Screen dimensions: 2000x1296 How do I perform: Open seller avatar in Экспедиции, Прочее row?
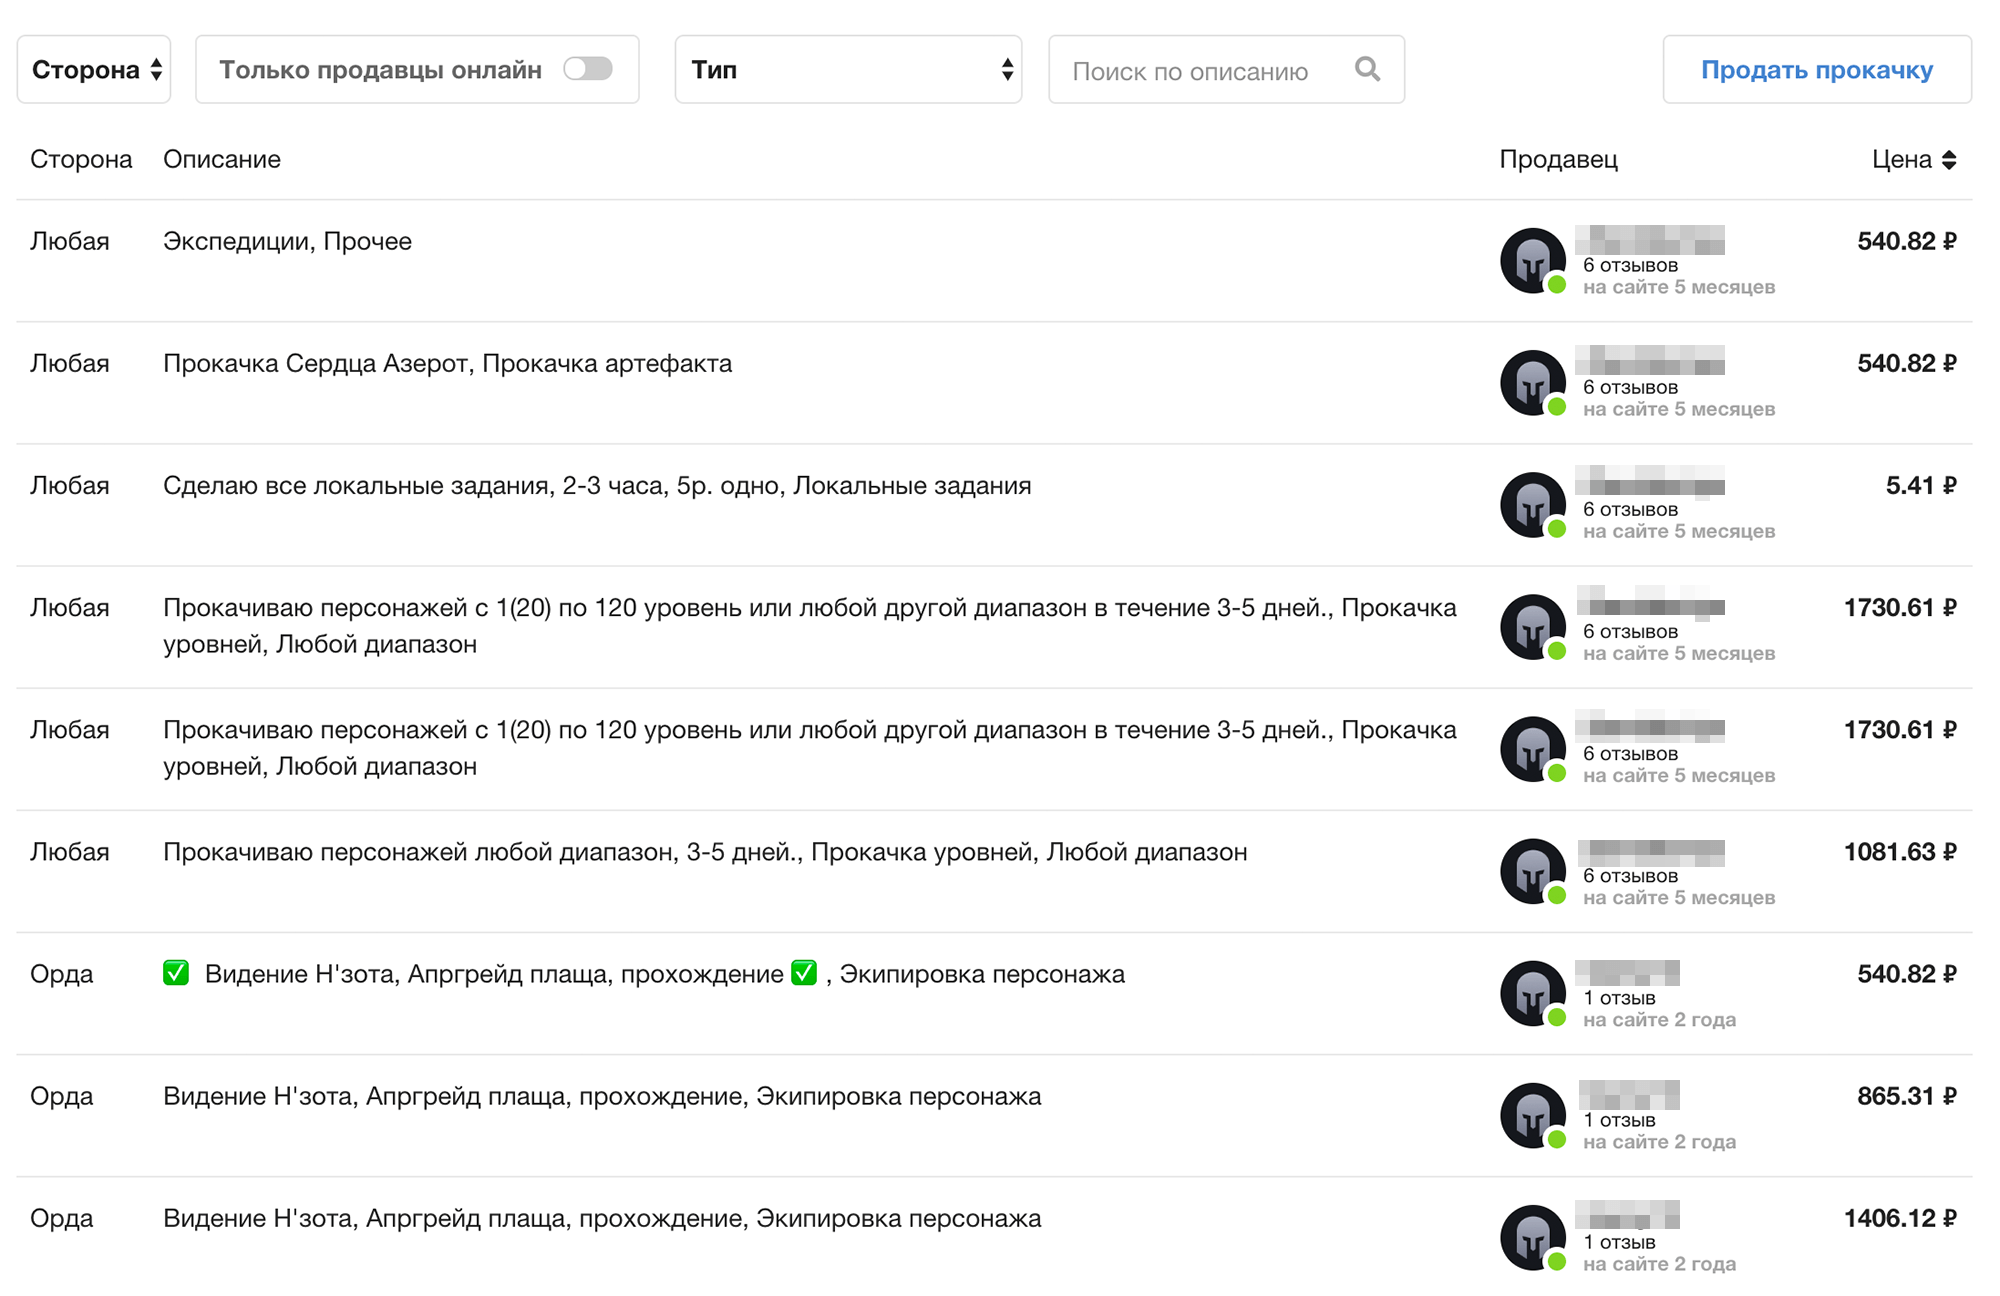1533,260
